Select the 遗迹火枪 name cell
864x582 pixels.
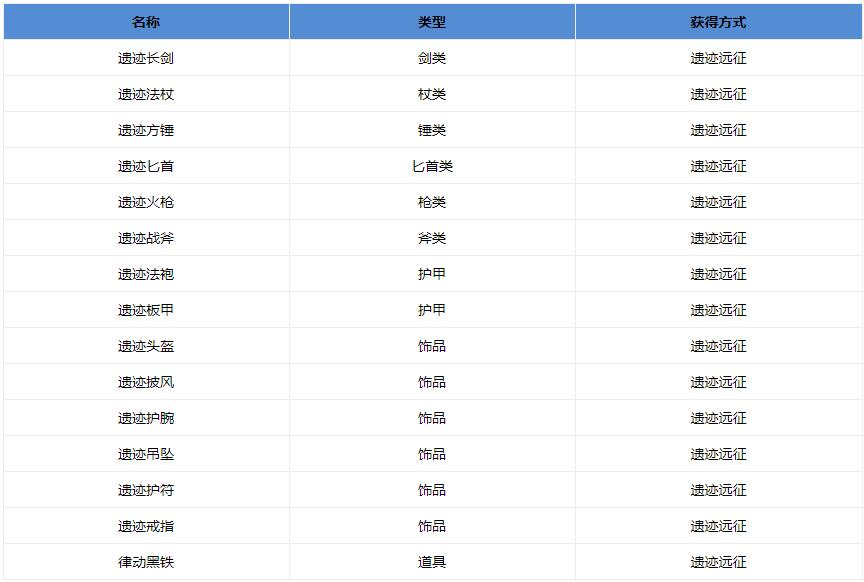(x=146, y=202)
